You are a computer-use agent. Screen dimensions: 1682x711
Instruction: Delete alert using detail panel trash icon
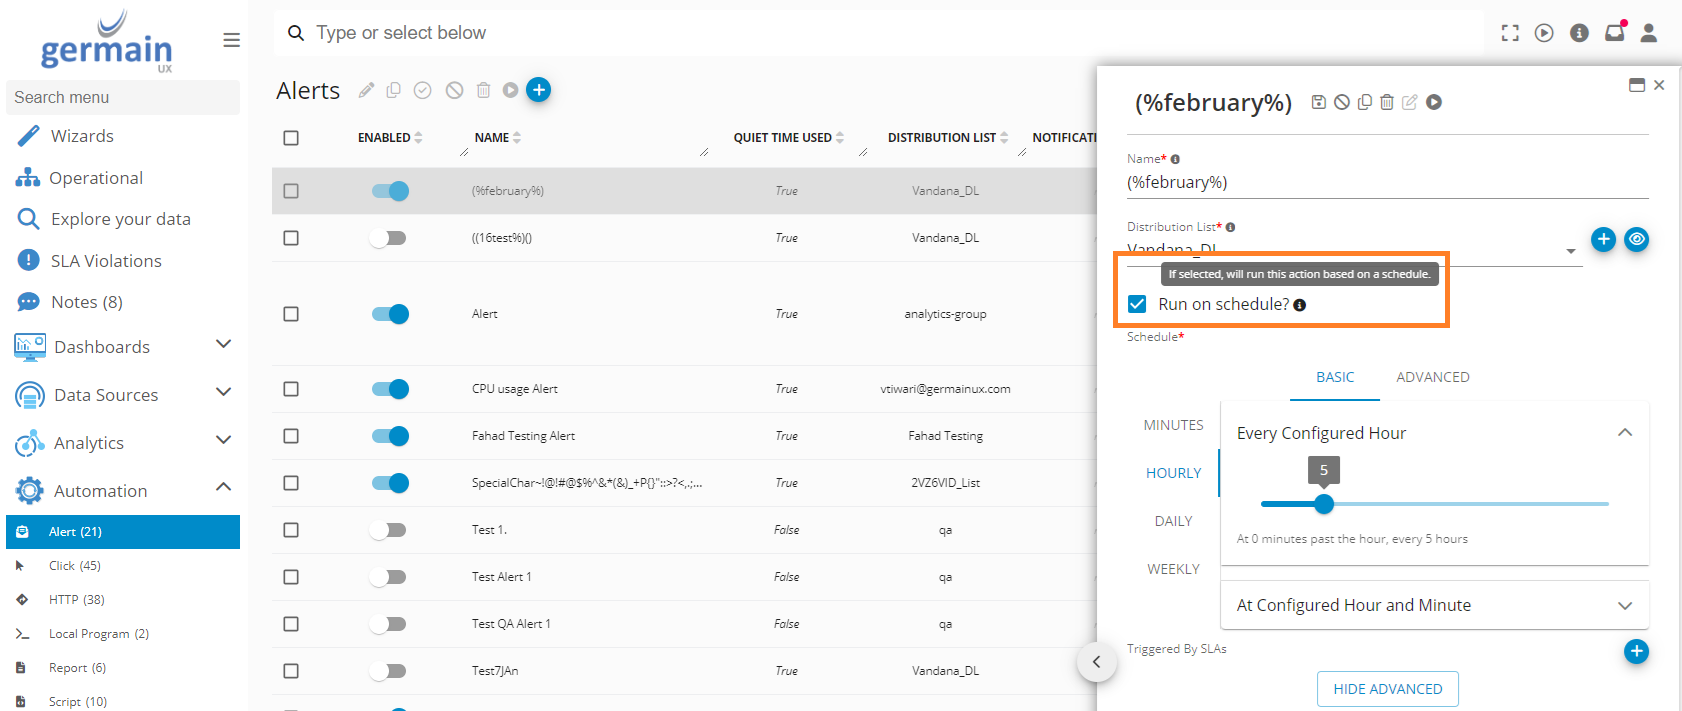1387,102
